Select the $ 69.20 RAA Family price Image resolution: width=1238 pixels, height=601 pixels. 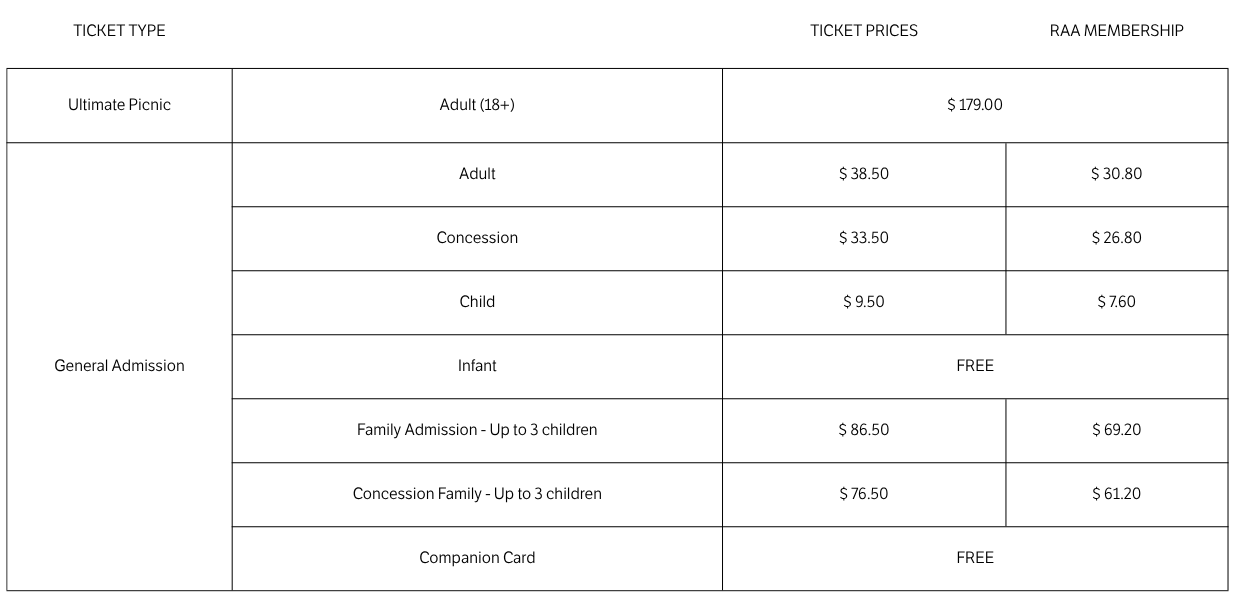1116,430
